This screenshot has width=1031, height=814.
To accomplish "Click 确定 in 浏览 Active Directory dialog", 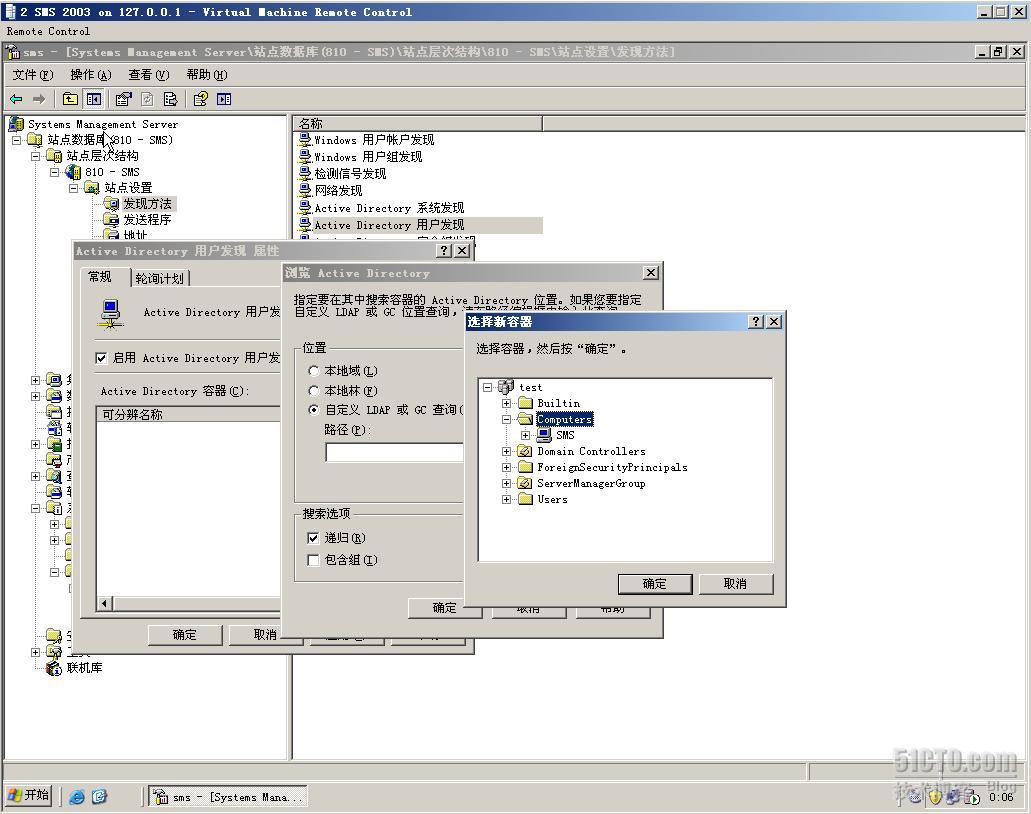I will click(x=444, y=608).
